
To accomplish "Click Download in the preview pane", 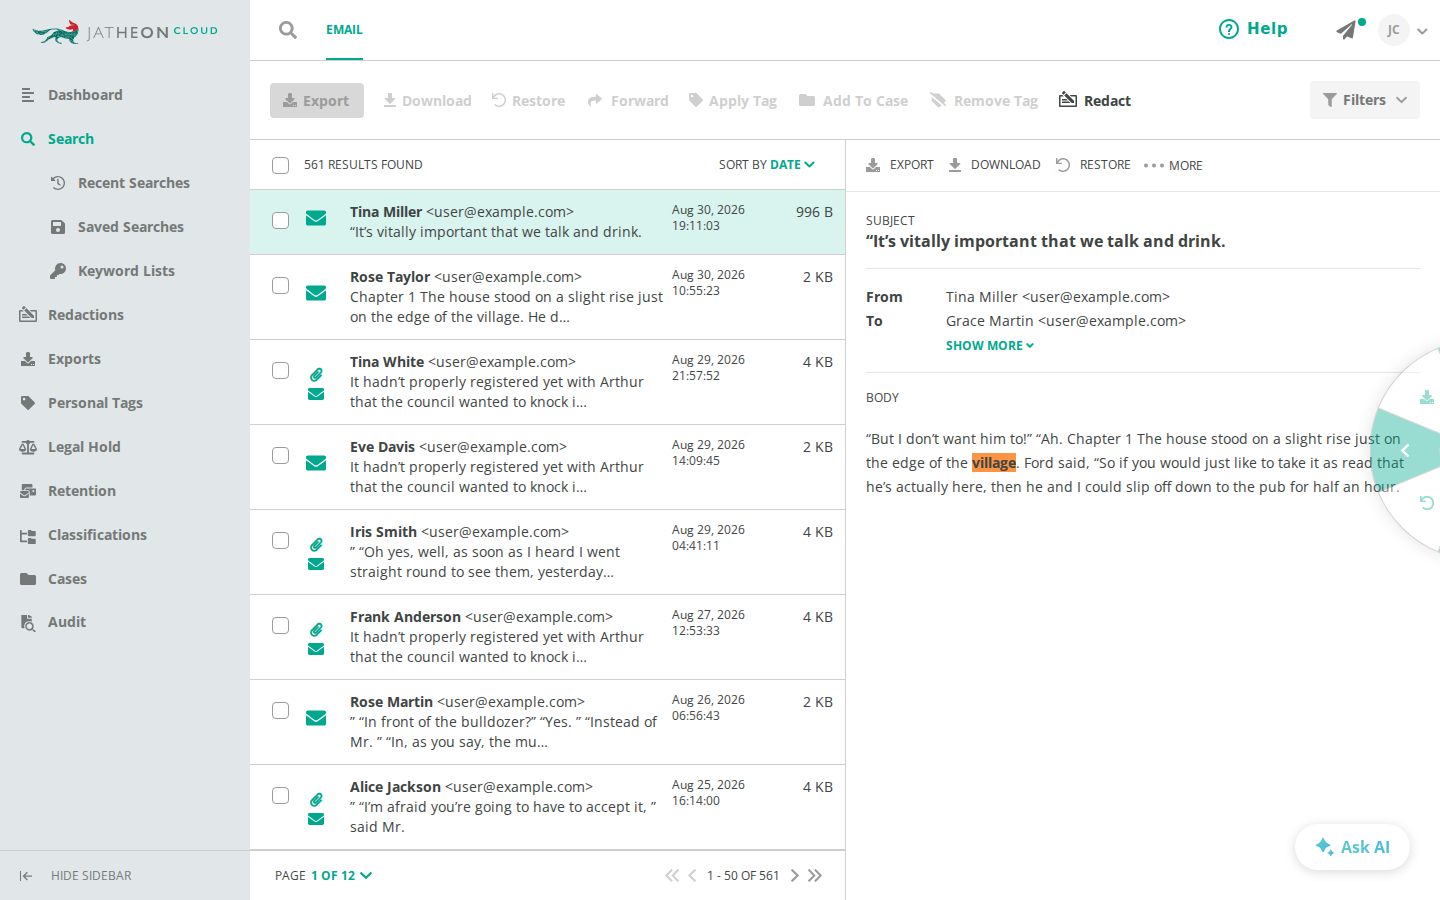I will click(x=994, y=165).
